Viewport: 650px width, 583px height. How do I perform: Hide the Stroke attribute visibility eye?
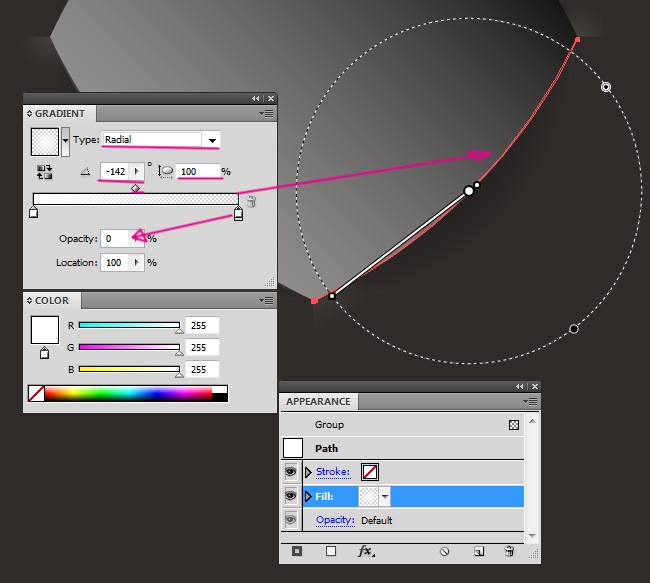pos(291,472)
